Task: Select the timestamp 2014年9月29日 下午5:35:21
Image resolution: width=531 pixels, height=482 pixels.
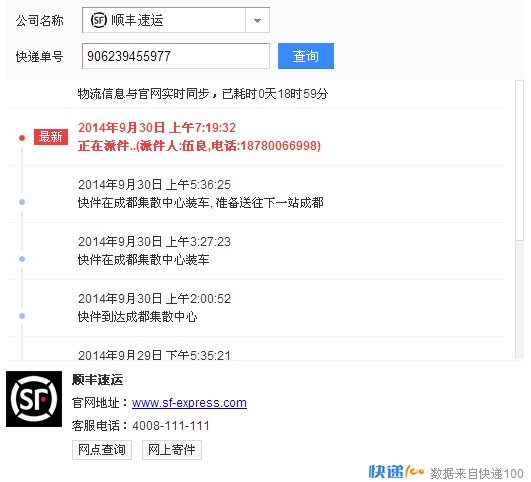Action: coord(154,355)
